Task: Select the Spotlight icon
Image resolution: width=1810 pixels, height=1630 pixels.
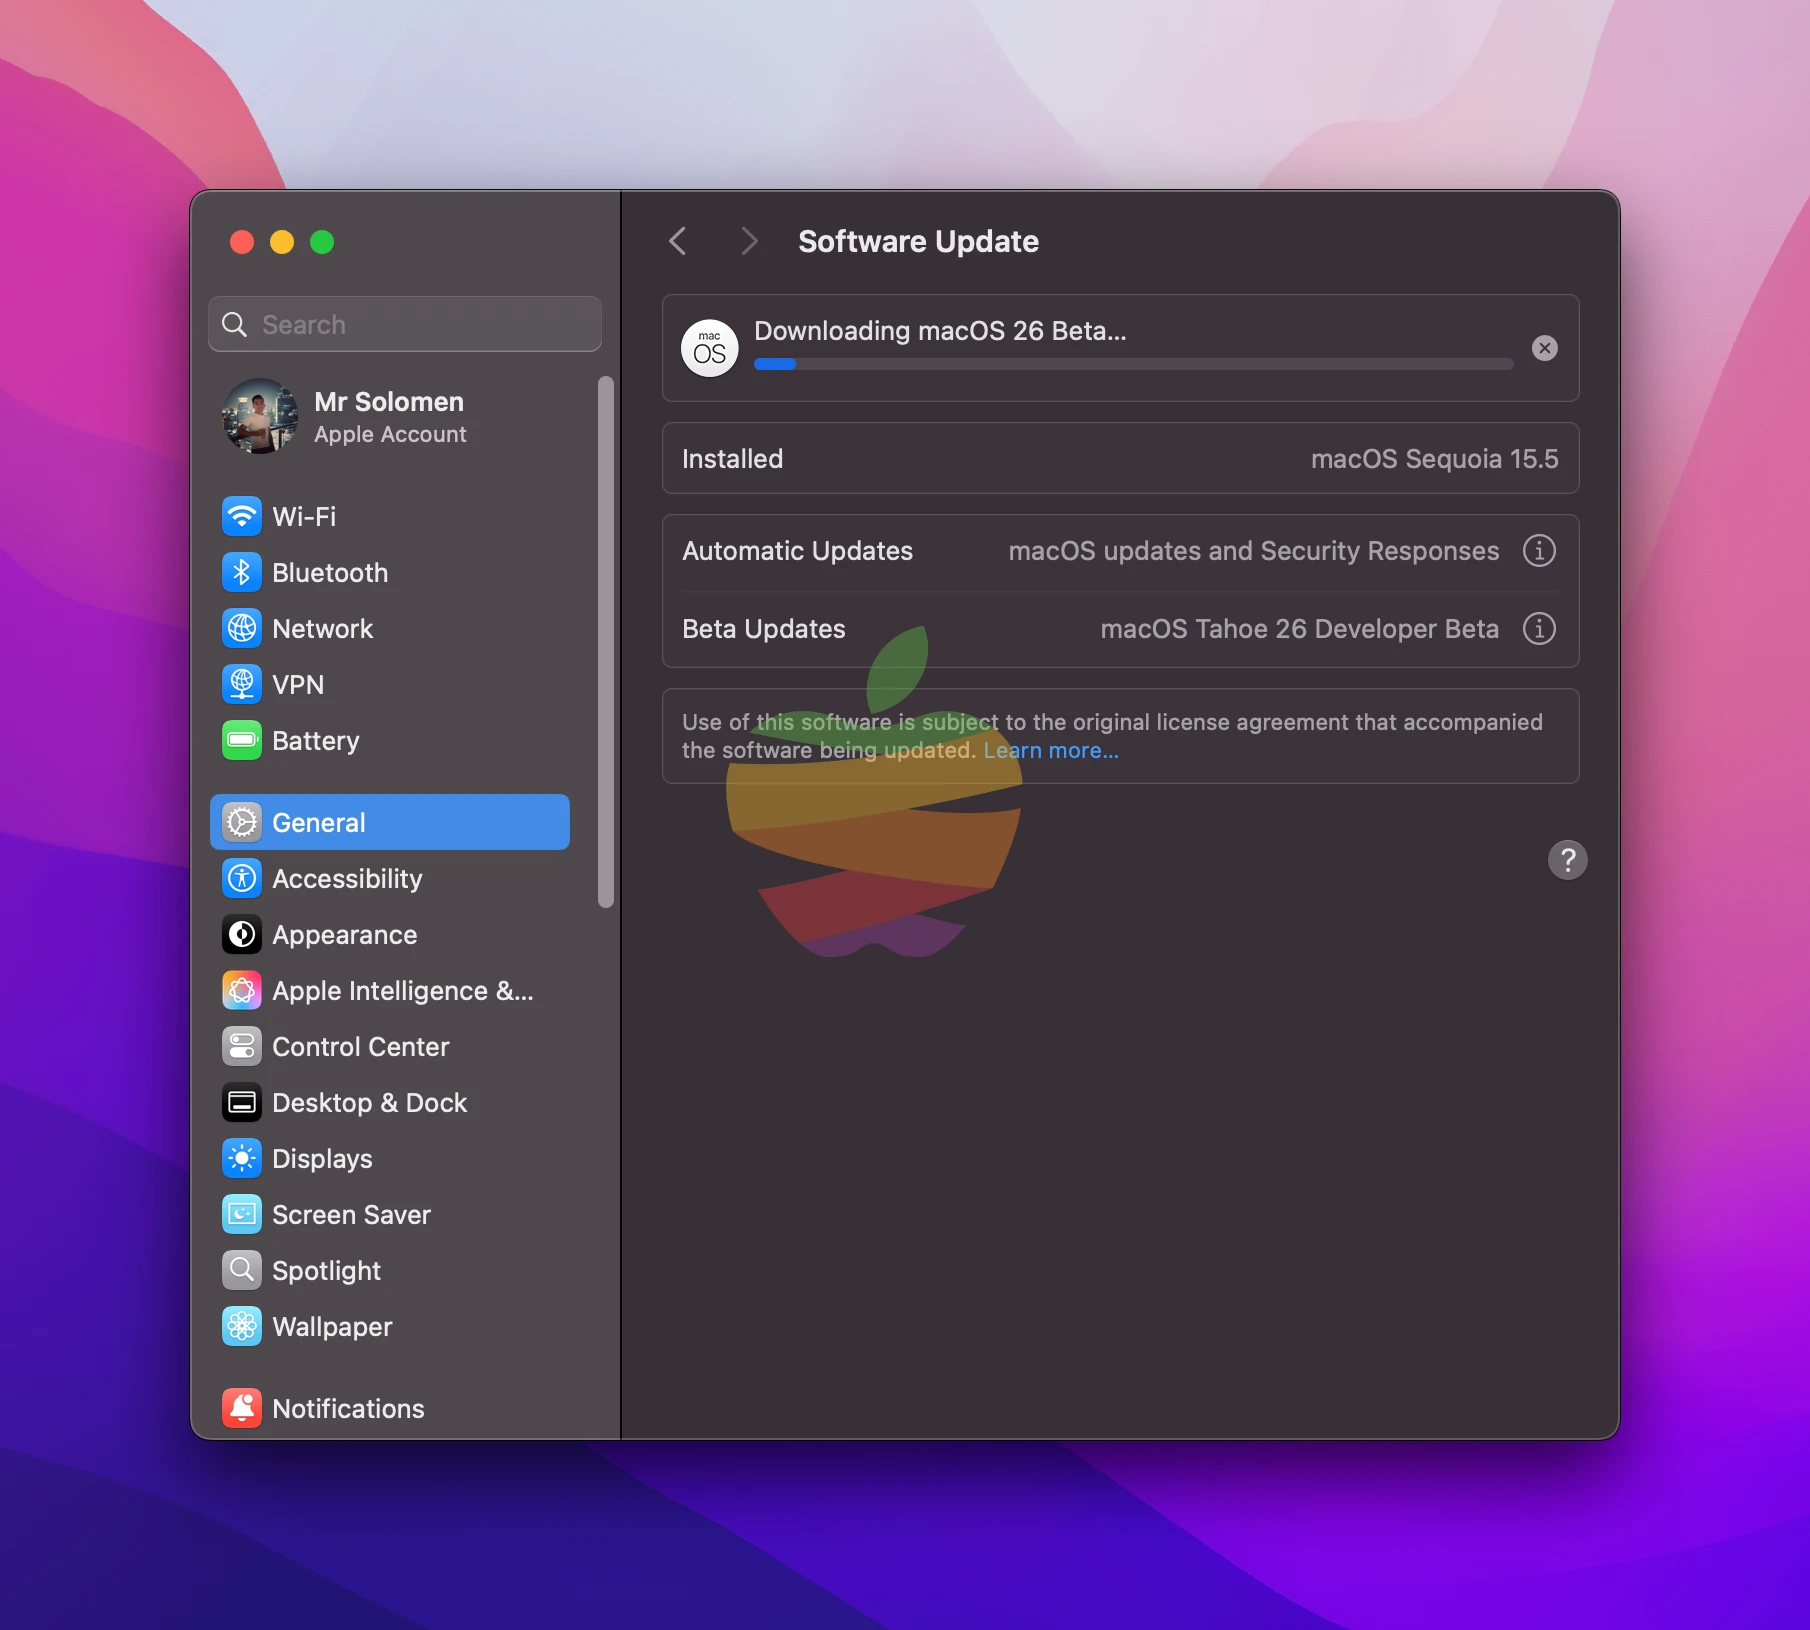Action: [x=242, y=1271]
